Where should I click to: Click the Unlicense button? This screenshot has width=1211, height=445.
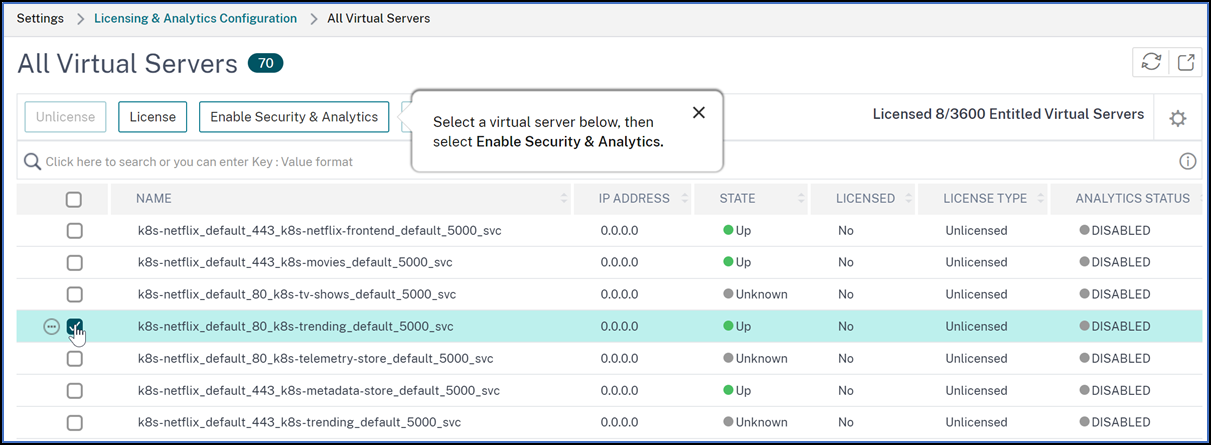(66, 117)
